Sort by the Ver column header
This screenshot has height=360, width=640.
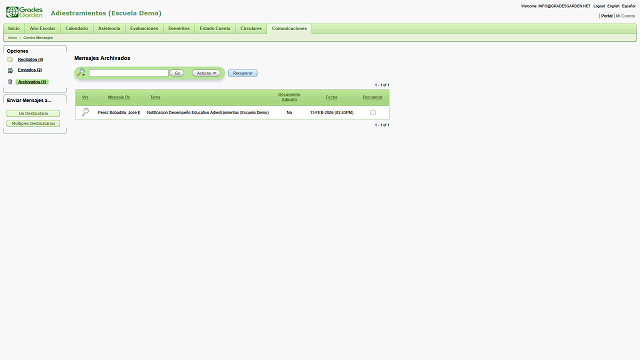[x=85, y=97]
